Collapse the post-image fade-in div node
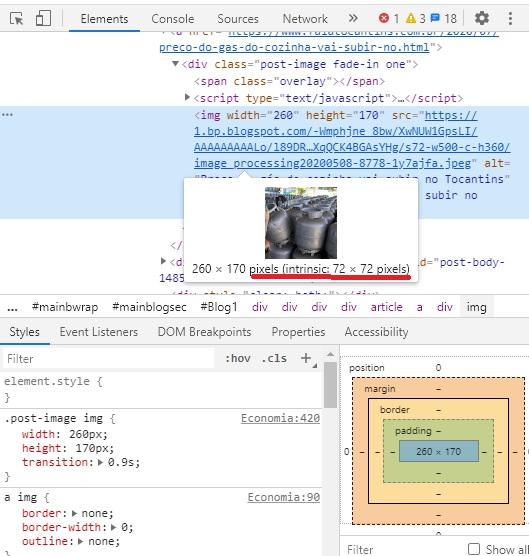 175,64
